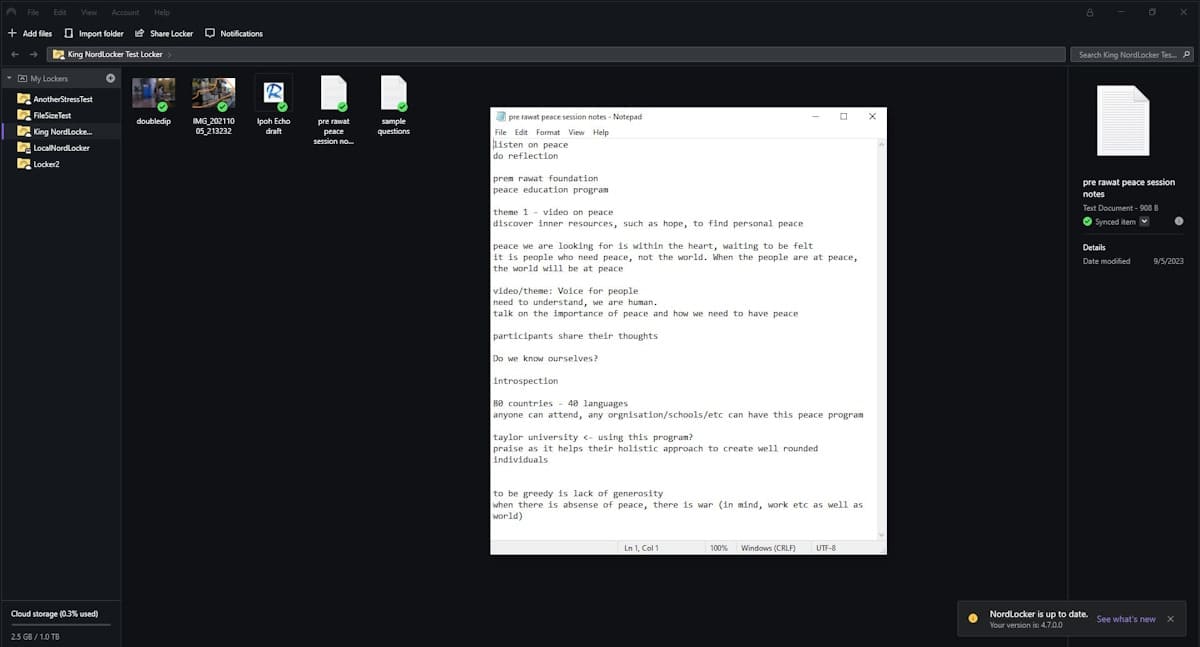Click 'prem rawat foundation' line in Notepad

click(545, 178)
